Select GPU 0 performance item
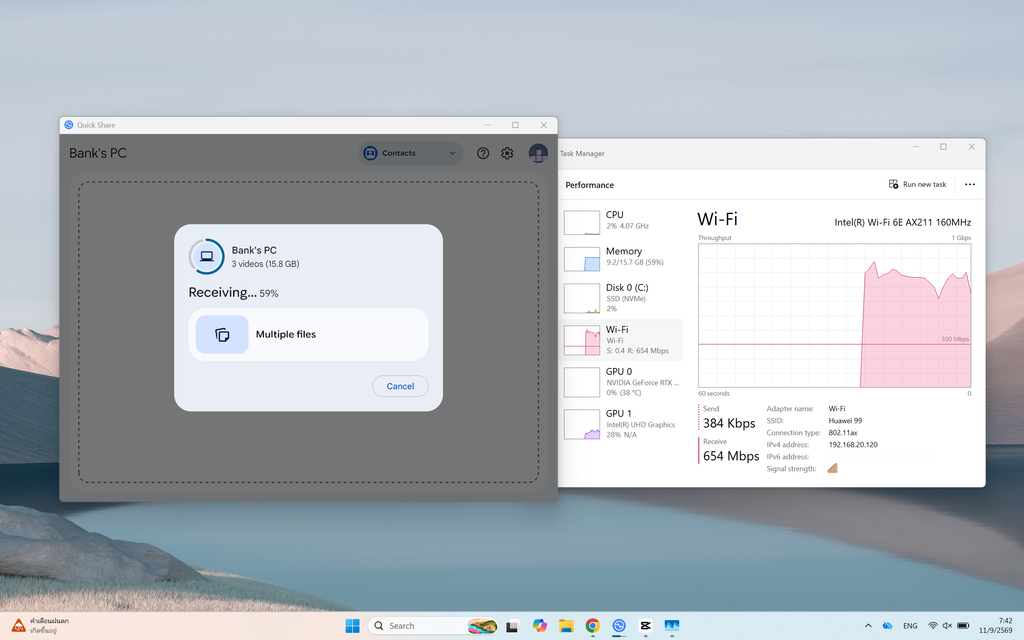Image resolution: width=1024 pixels, height=640 pixels. (x=622, y=381)
